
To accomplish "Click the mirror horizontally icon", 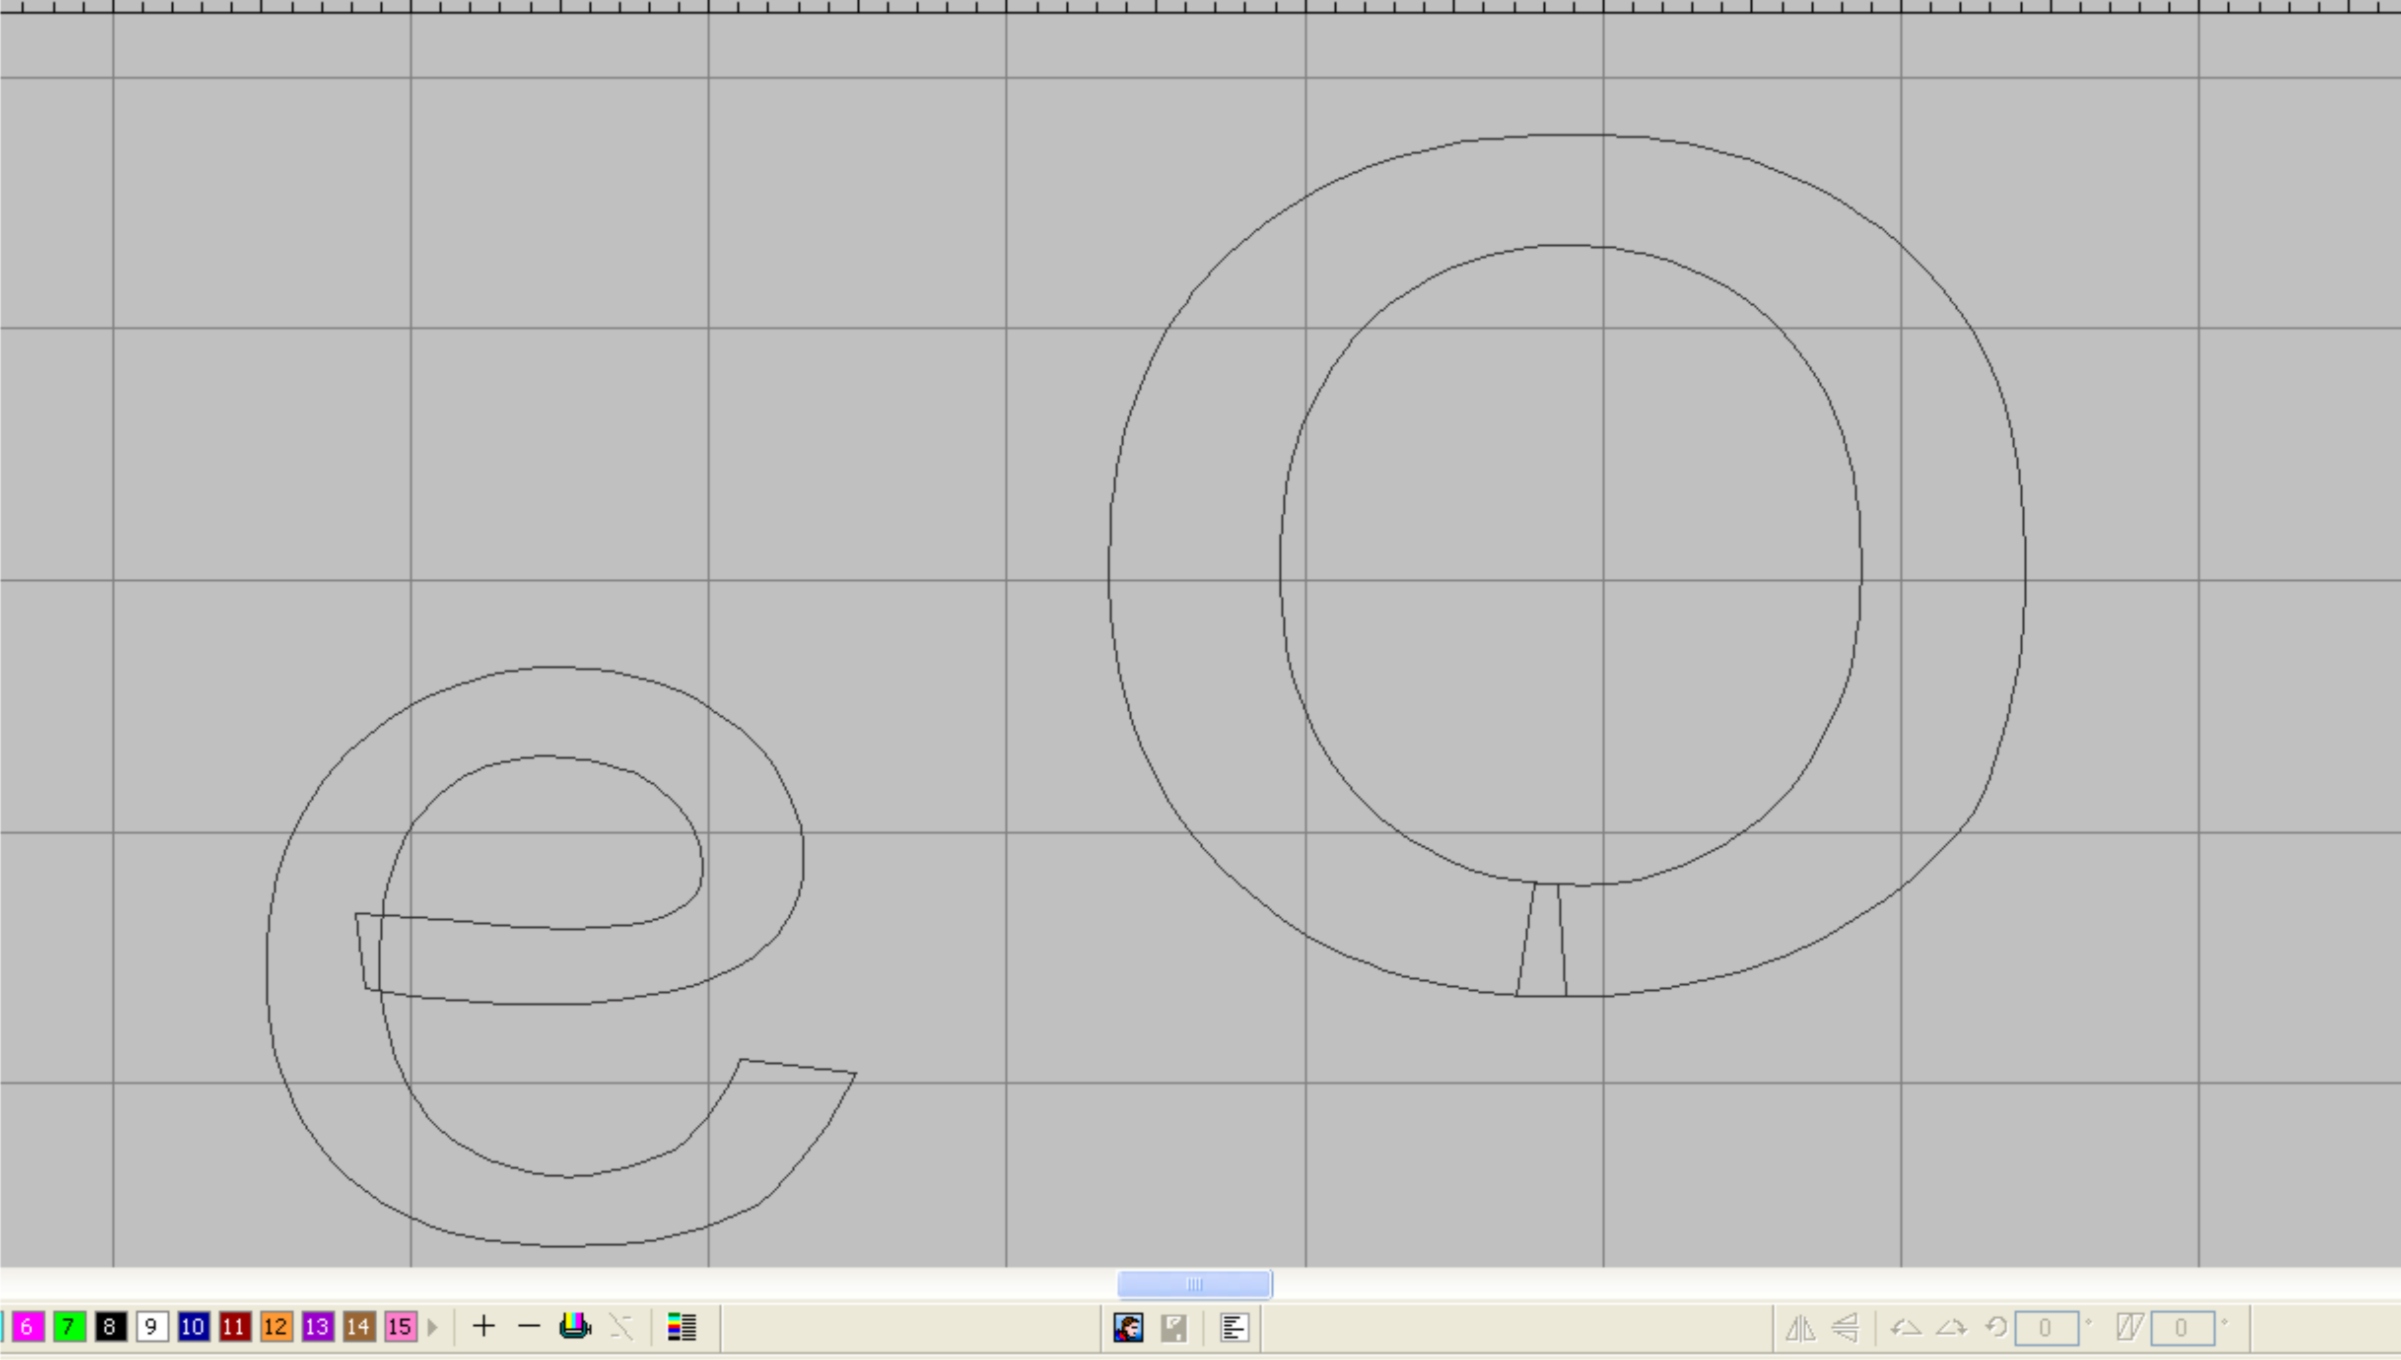I will 1800,1328.
